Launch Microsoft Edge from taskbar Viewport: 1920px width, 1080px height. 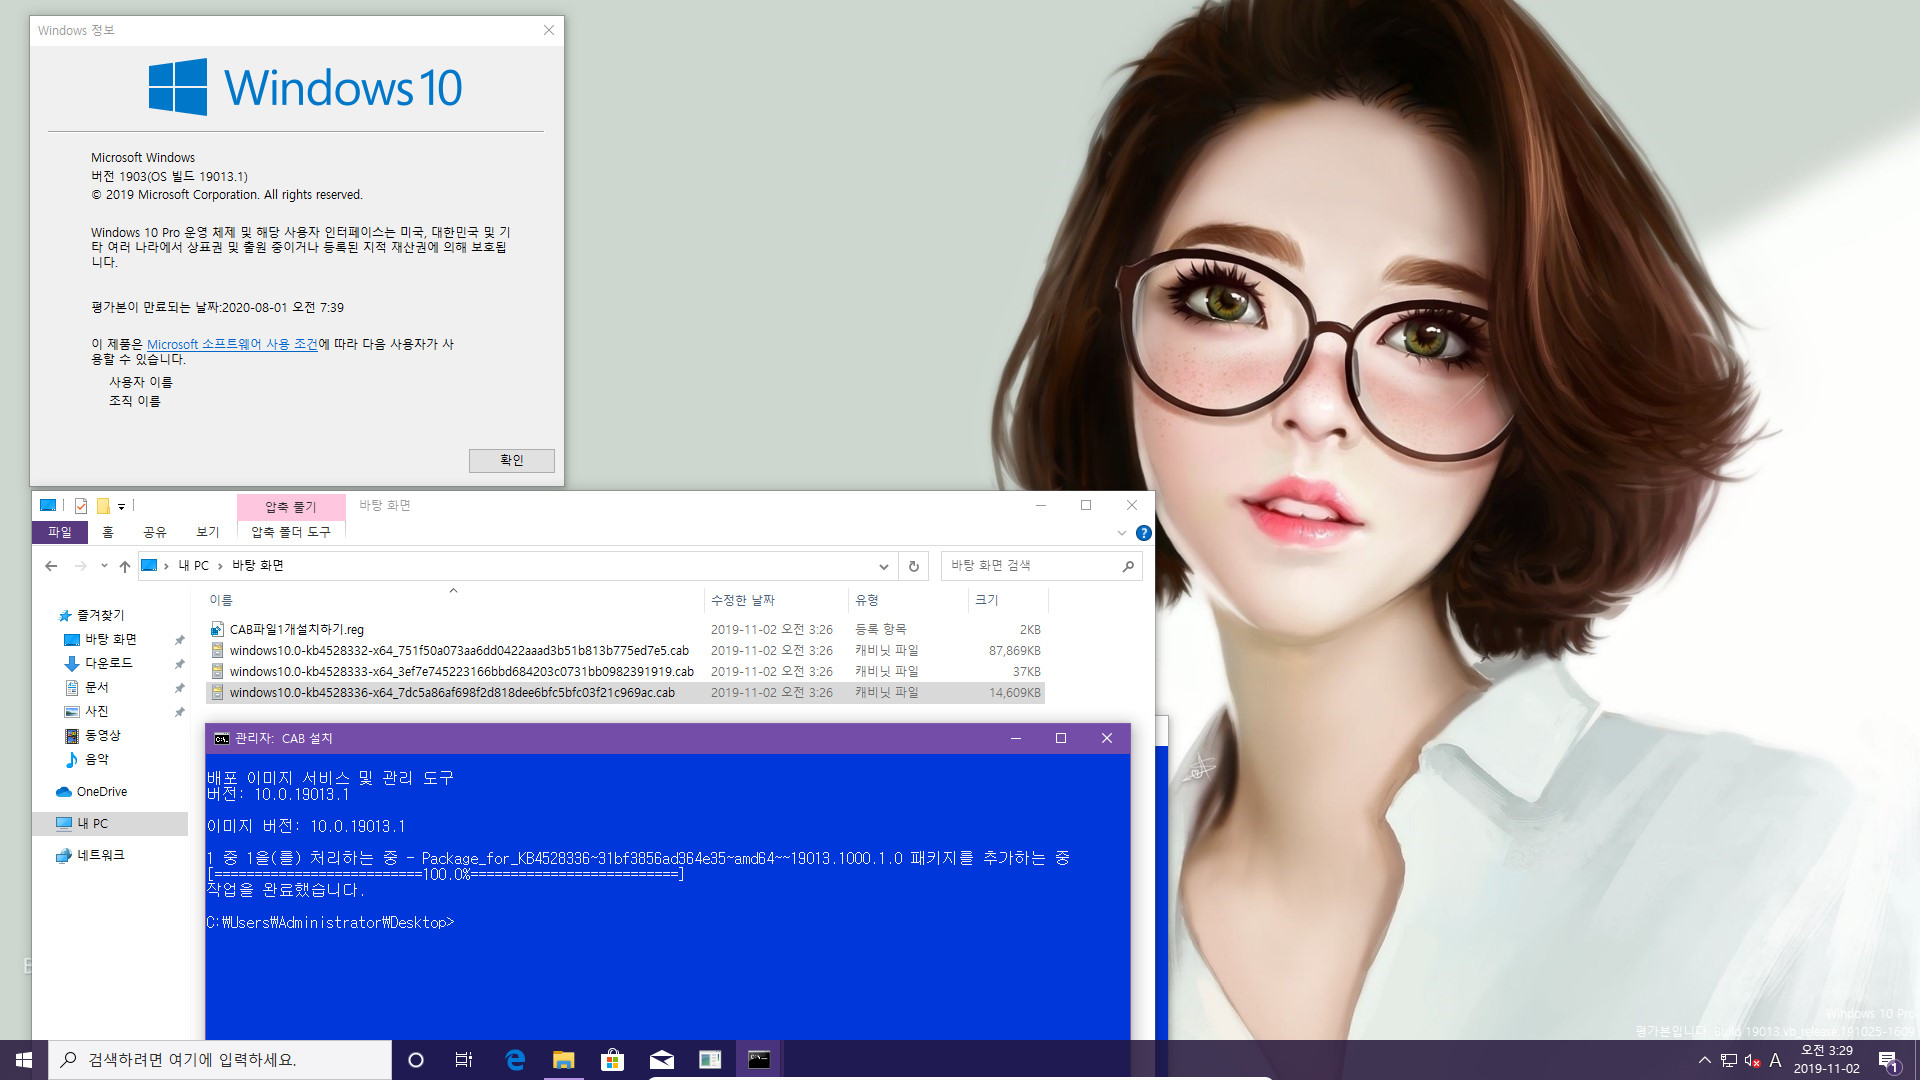click(515, 1060)
